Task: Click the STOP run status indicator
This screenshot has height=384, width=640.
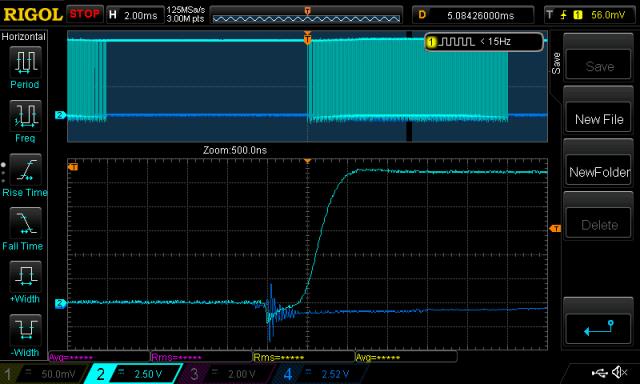Action: [x=84, y=14]
